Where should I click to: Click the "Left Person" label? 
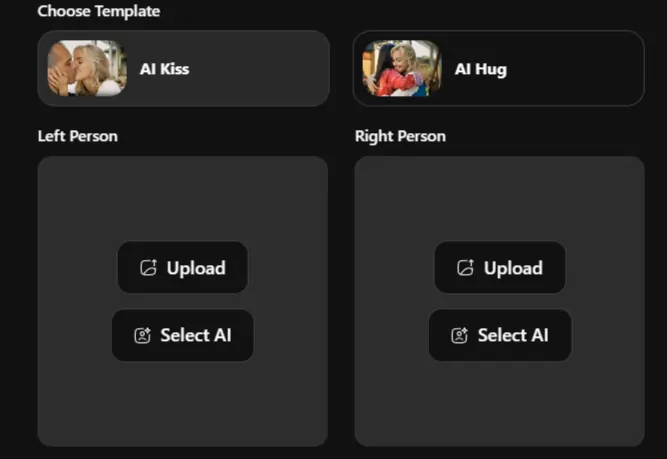pos(77,136)
